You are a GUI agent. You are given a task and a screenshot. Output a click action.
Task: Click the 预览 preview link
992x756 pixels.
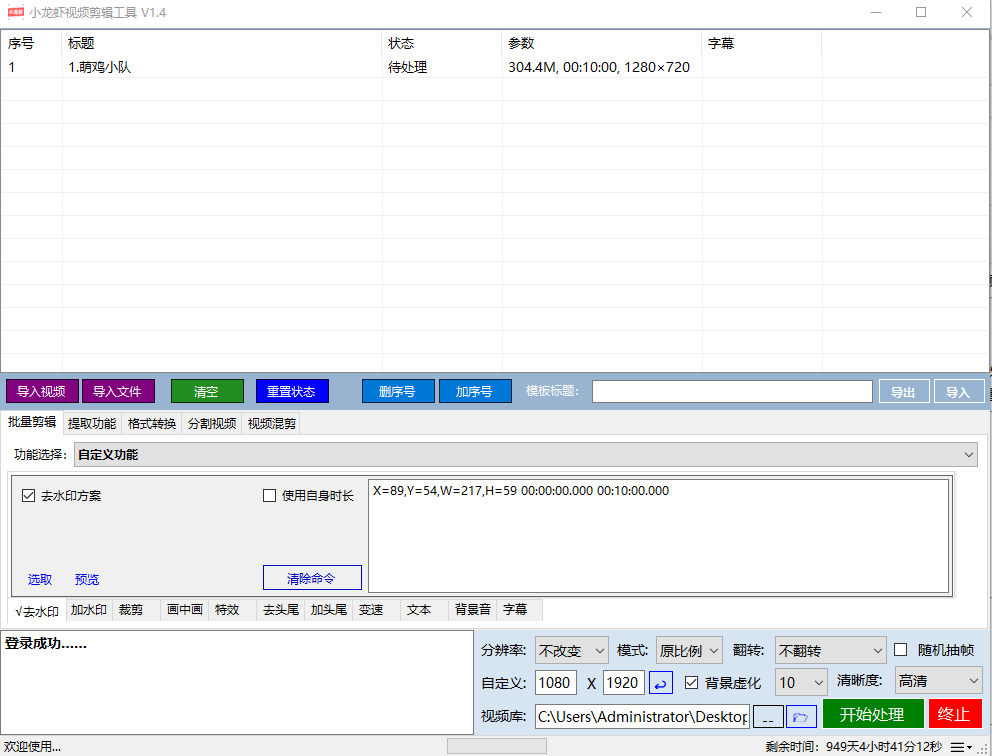[x=87, y=580]
